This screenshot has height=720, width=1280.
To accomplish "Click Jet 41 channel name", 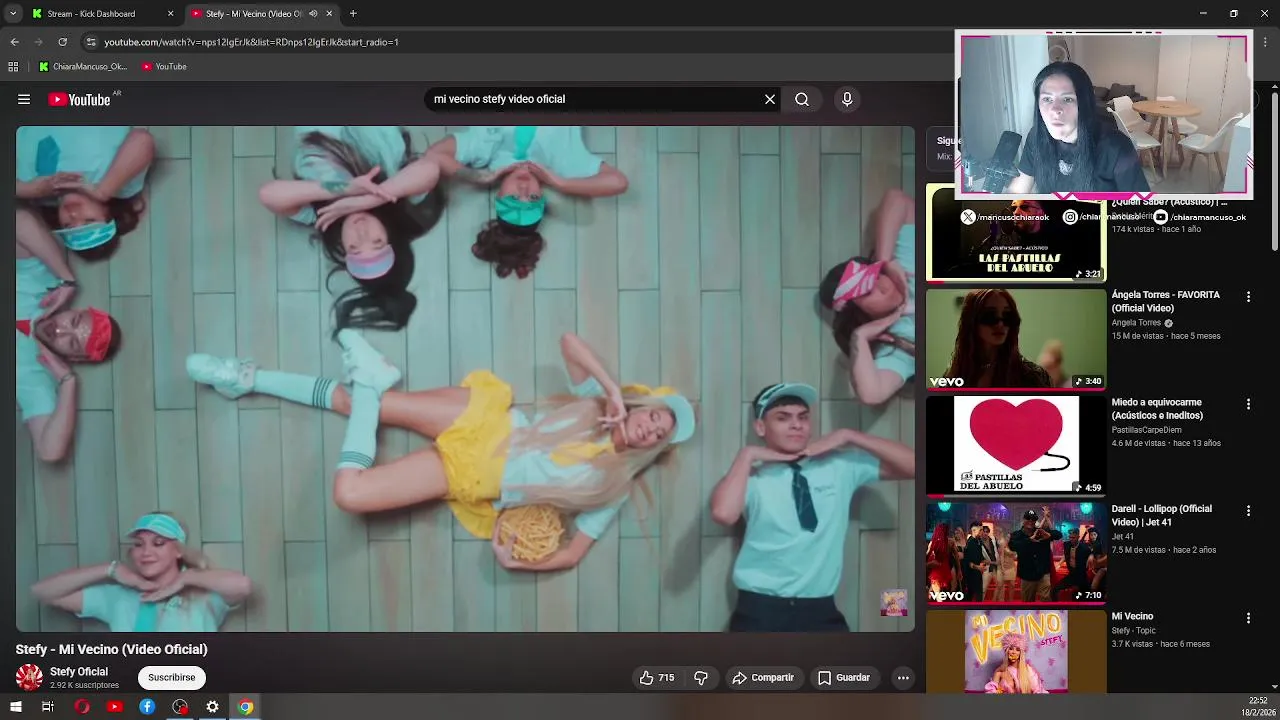I will pyautogui.click(x=1125, y=537).
